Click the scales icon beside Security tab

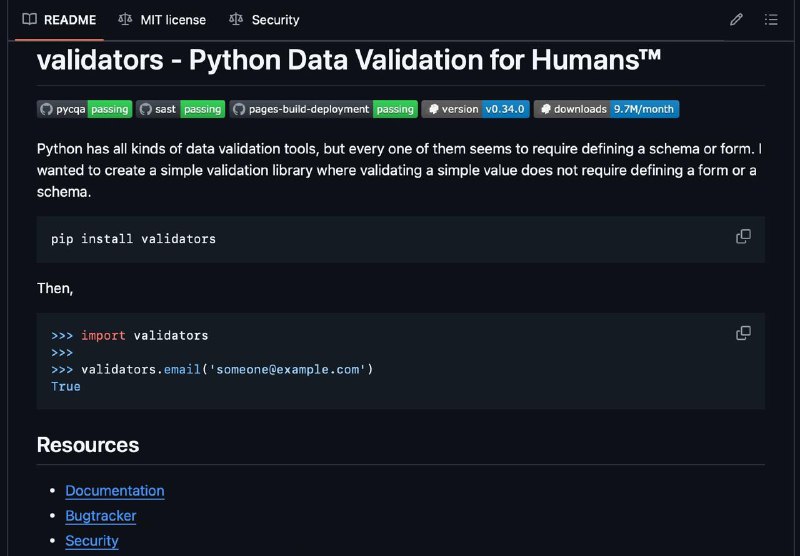point(236,20)
